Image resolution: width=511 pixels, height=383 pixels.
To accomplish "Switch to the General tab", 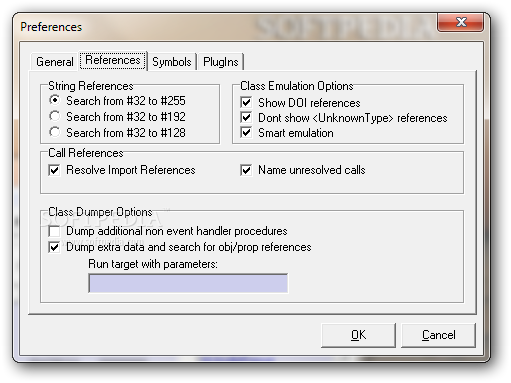I will [x=55, y=62].
